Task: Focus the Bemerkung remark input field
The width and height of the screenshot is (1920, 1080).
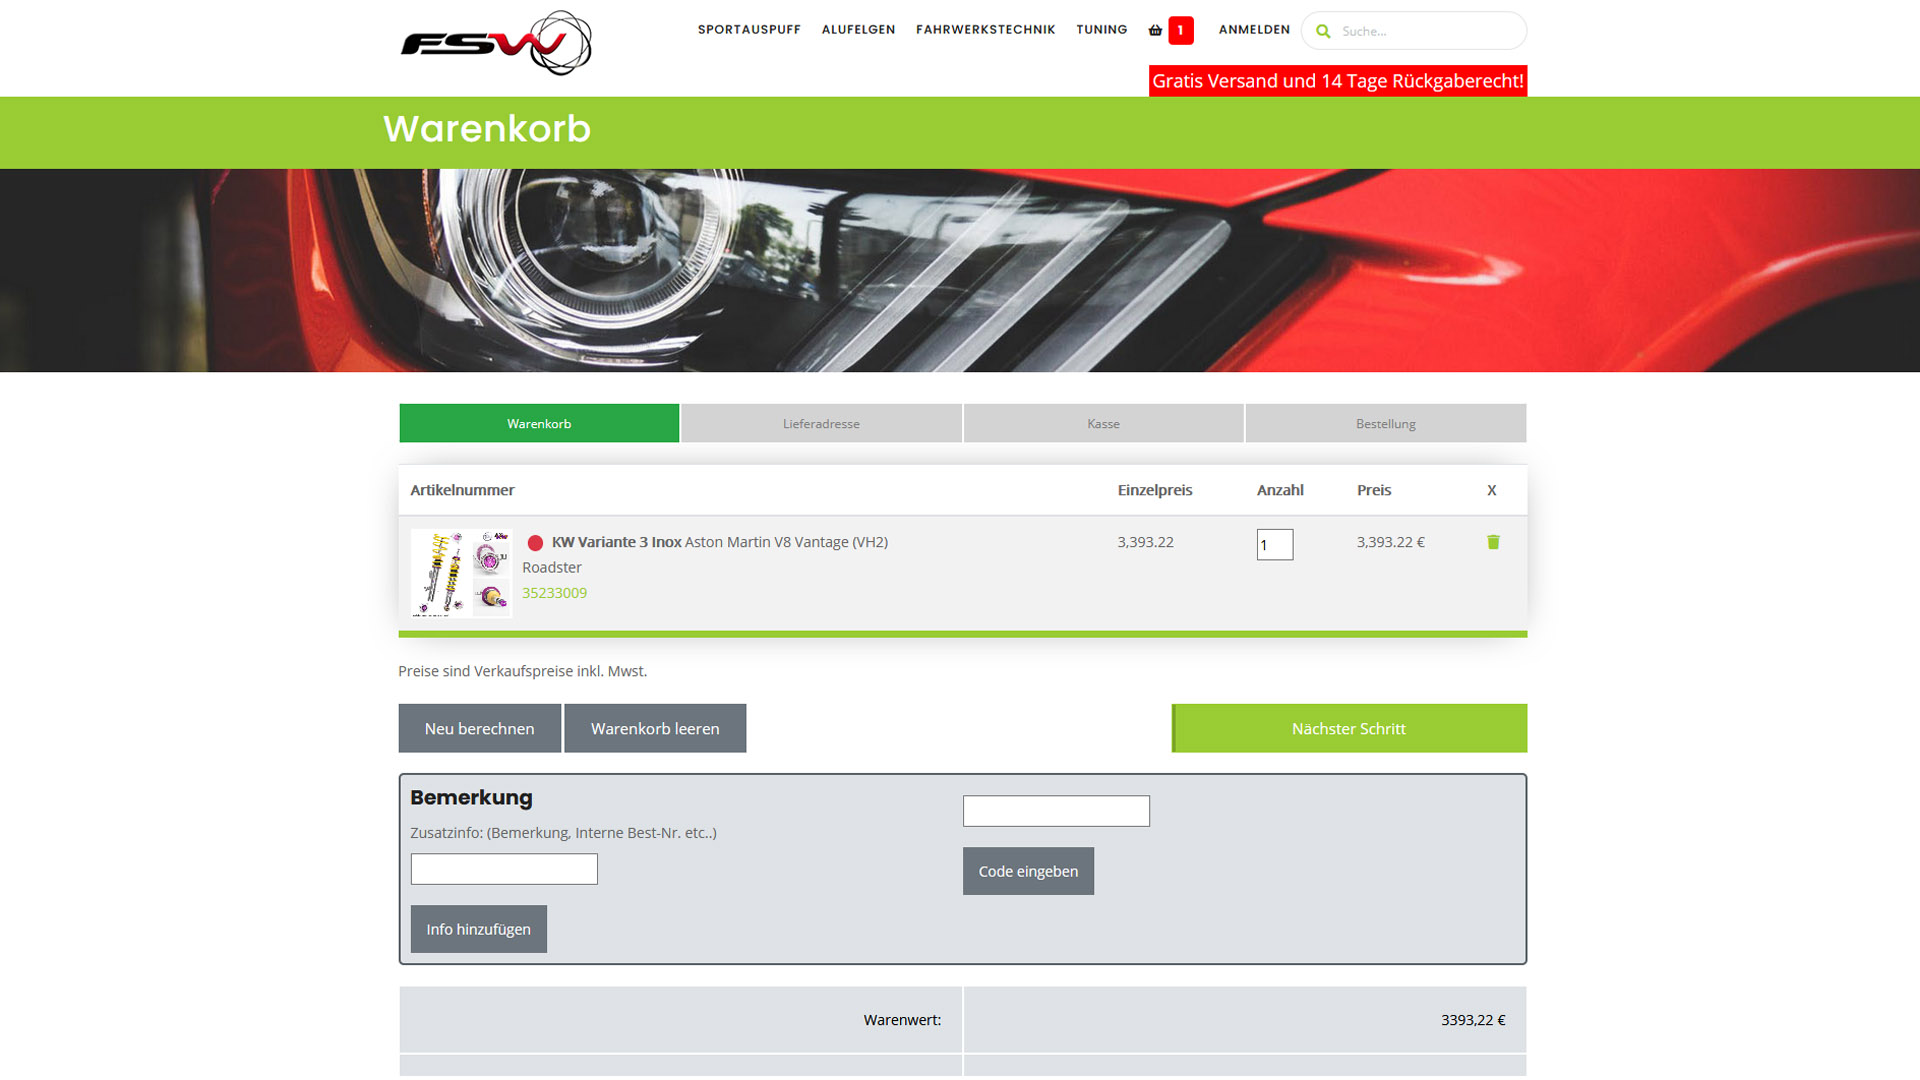Action: pyautogui.click(x=504, y=869)
